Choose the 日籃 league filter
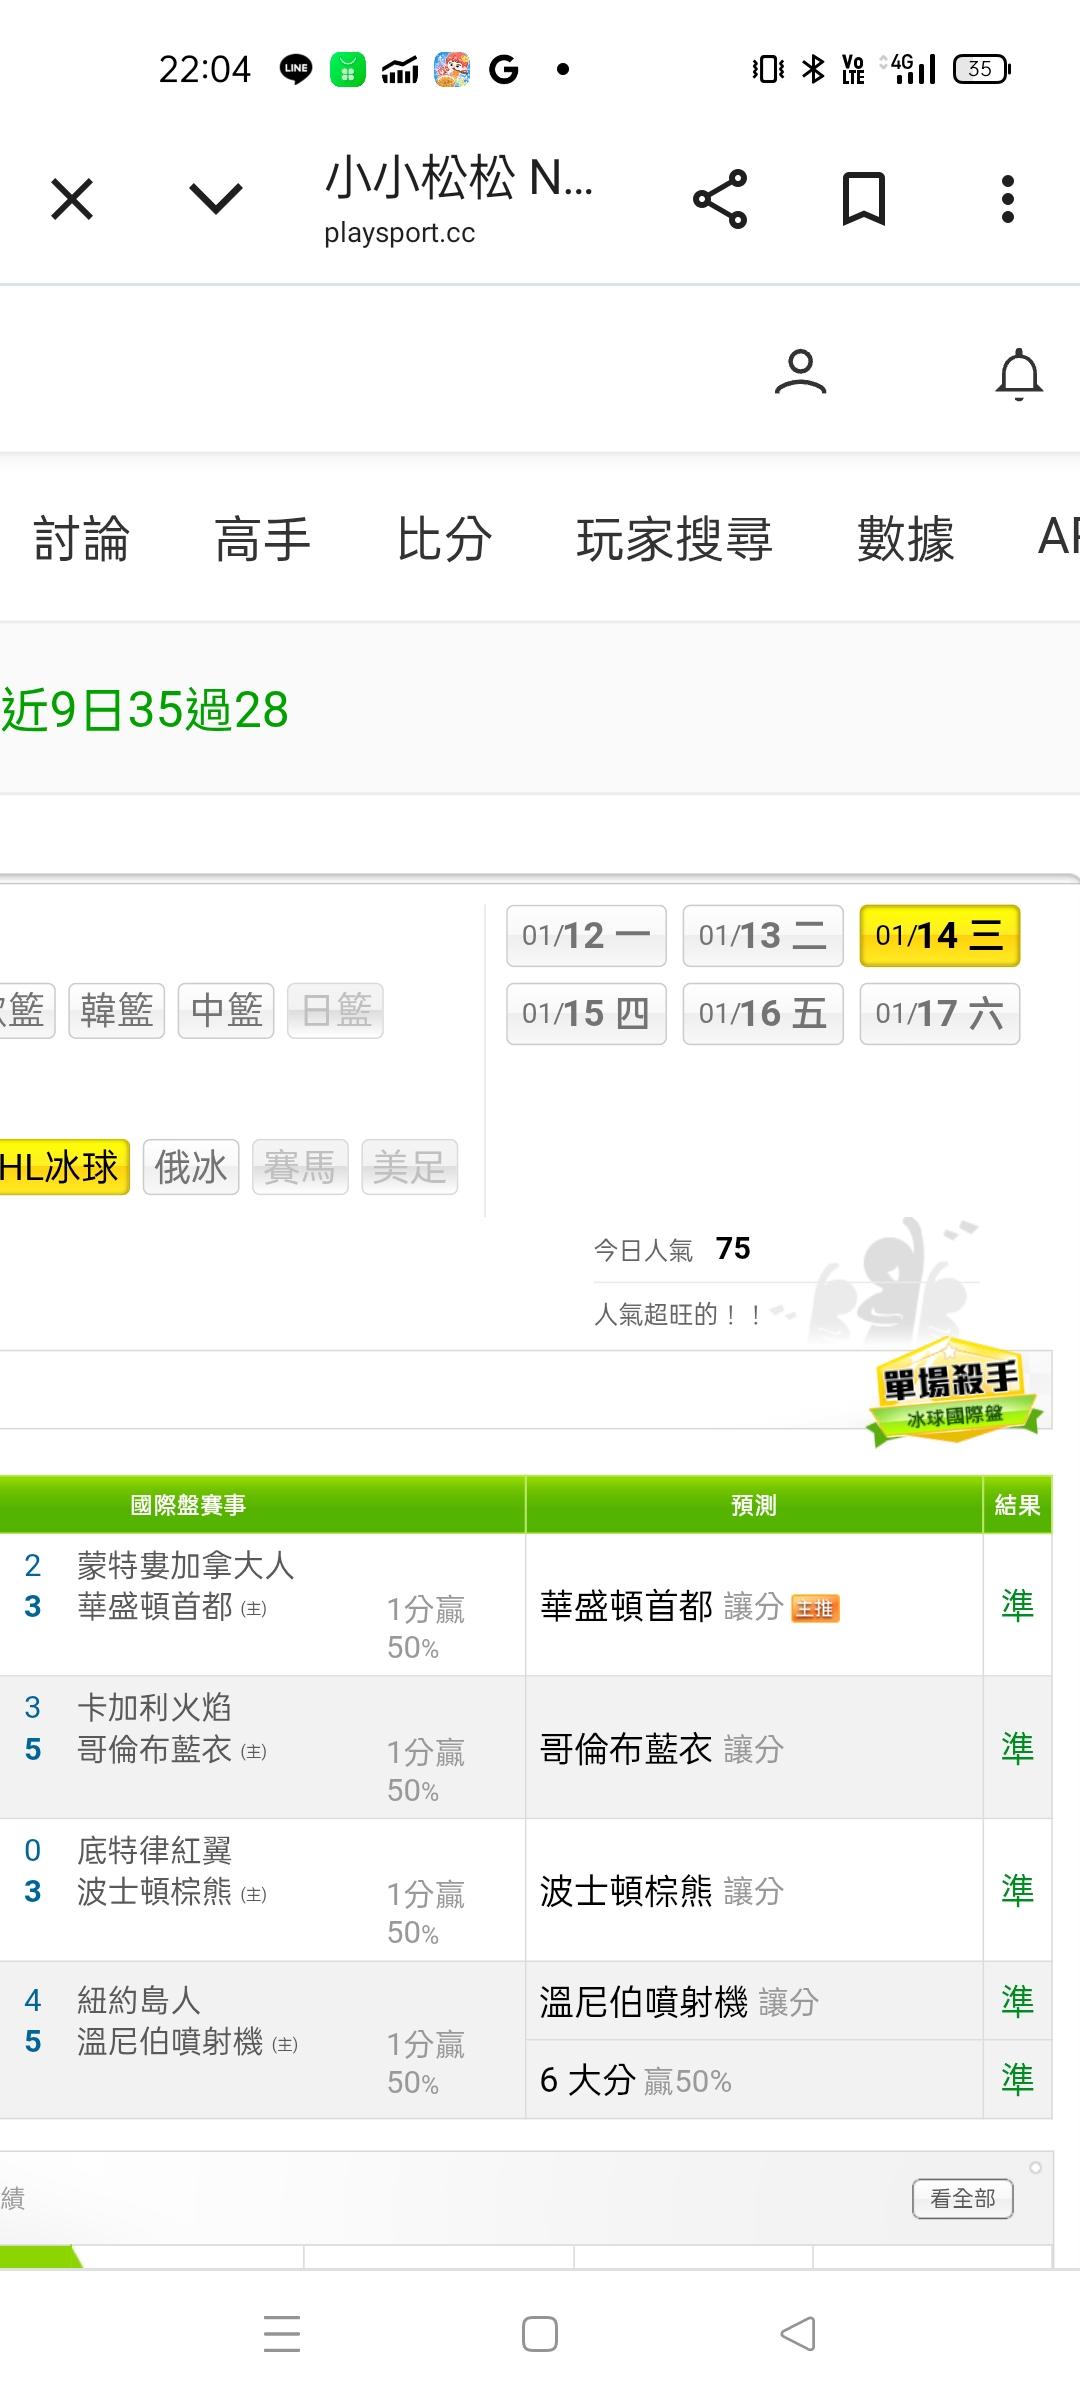This screenshot has height=2400, width=1080. (x=336, y=1010)
